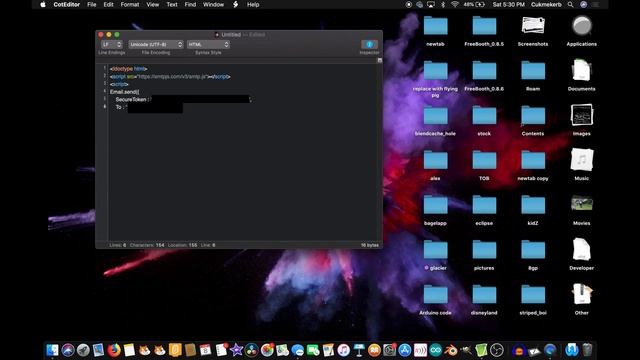The image size is (640, 360).
Task: Open the FreeBooth_0.8.5 folder
Action: tap(484, 26)
